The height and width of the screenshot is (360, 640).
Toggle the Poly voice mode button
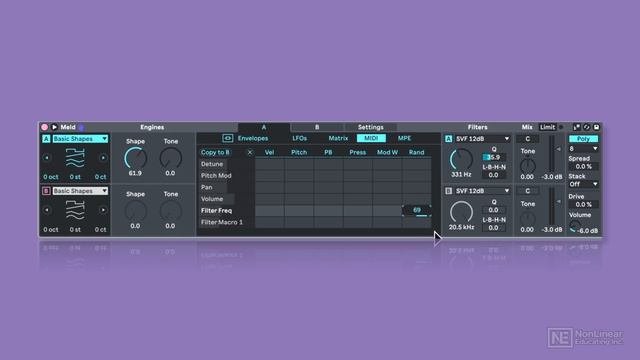click(x=583, y=139)
